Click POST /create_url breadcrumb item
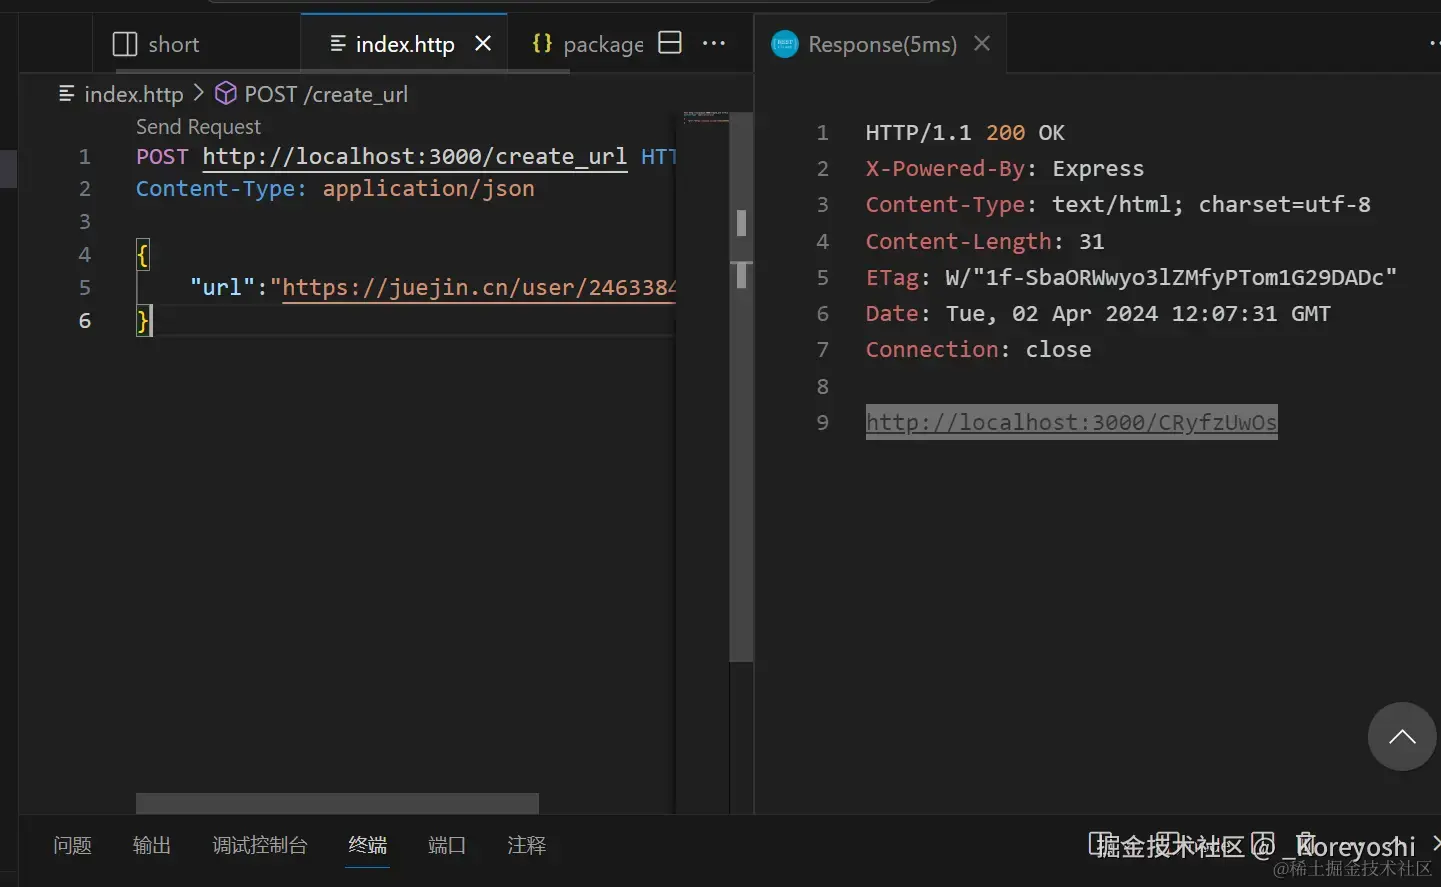 click(326, 94)
